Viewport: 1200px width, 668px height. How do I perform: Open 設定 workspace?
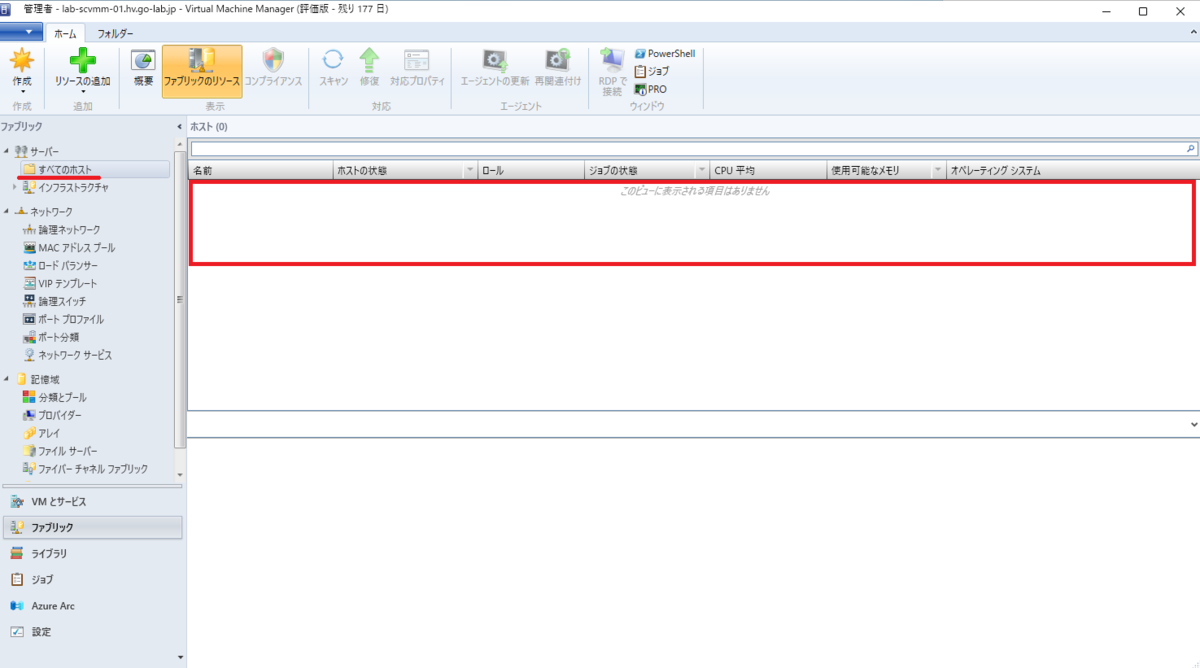point(93,632)
